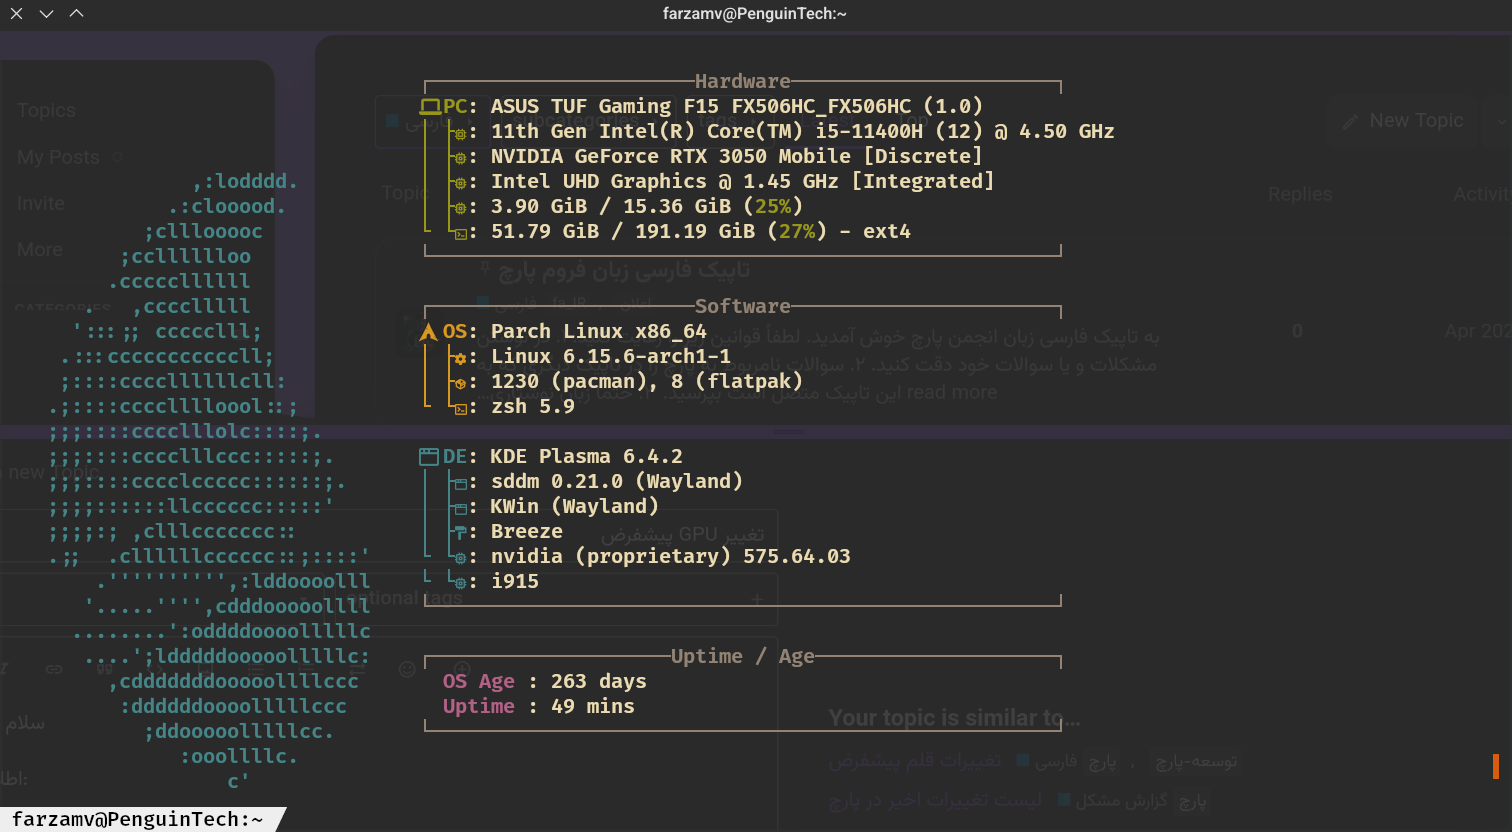Click the chip icon before NVIDIA GeForce RTX line

460,158
